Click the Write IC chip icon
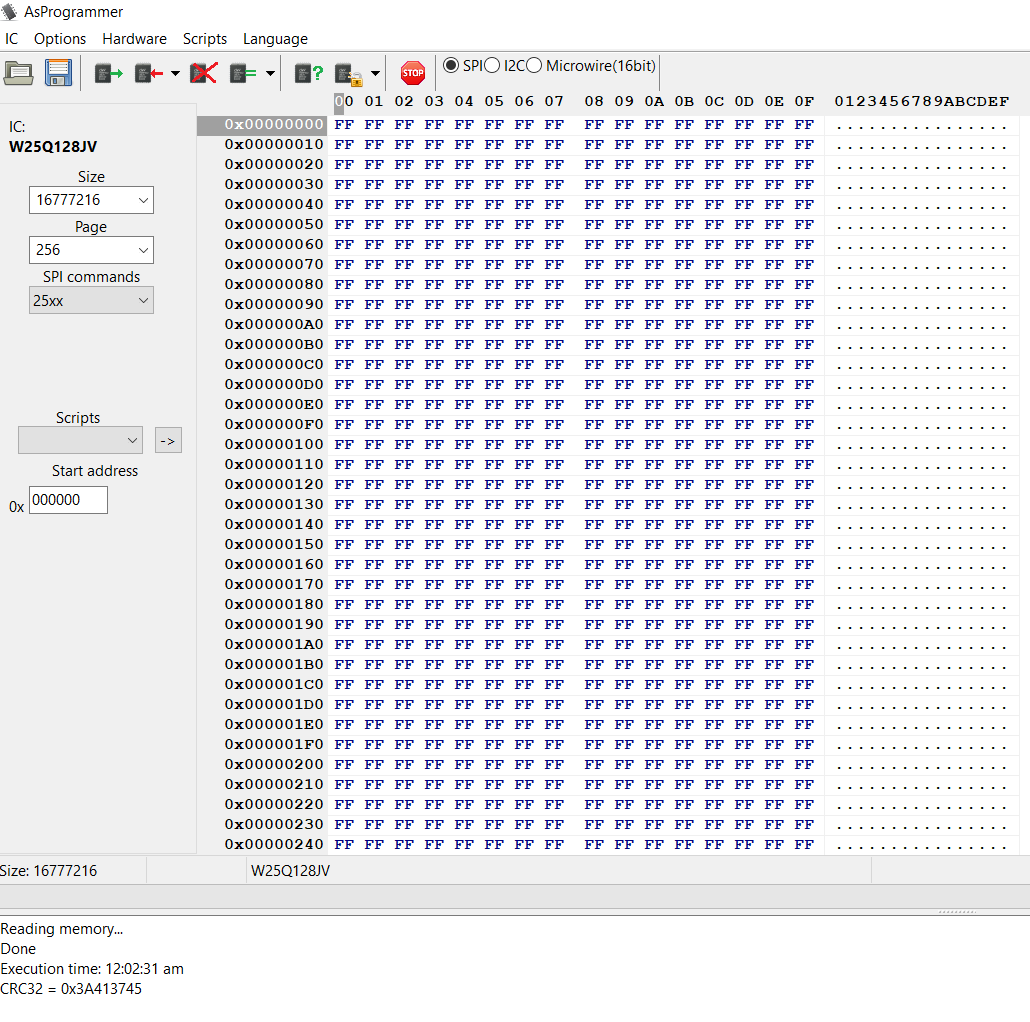The height and width of the screenshot is (1022, 1030). pos(149,73)
